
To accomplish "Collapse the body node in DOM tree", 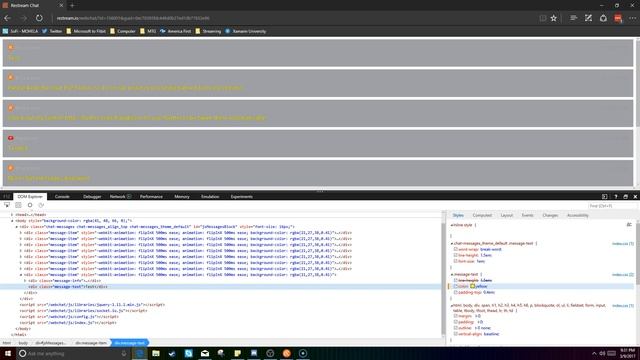I will (x=12, y=221).
